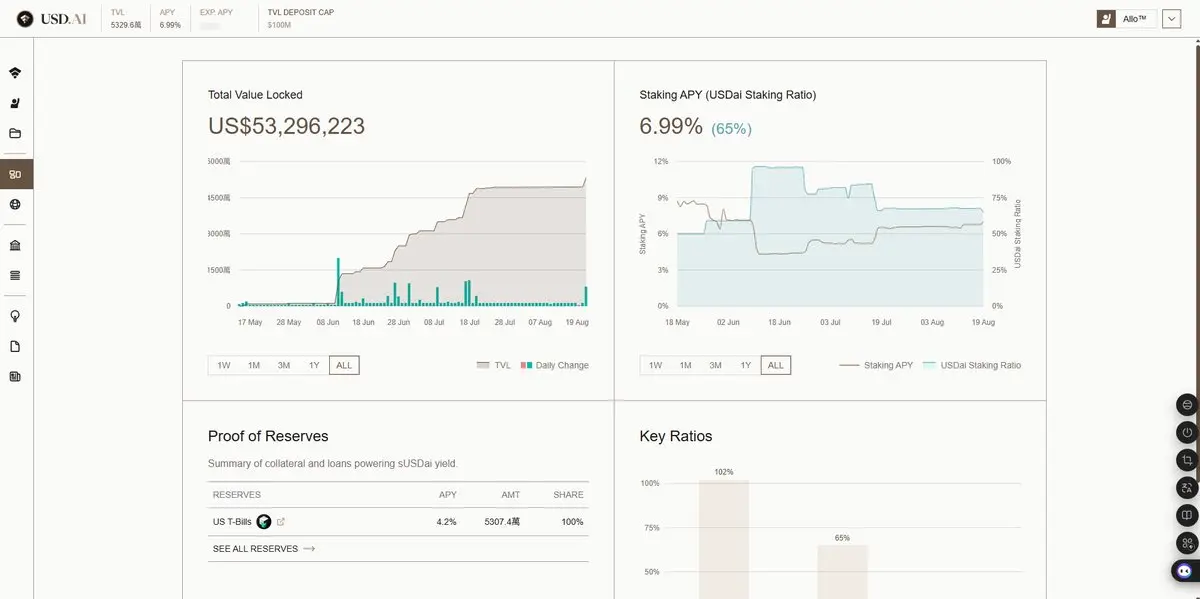1200x599 pixels.
Task: Toggle the TVL legend series
Action: (494, 365)
